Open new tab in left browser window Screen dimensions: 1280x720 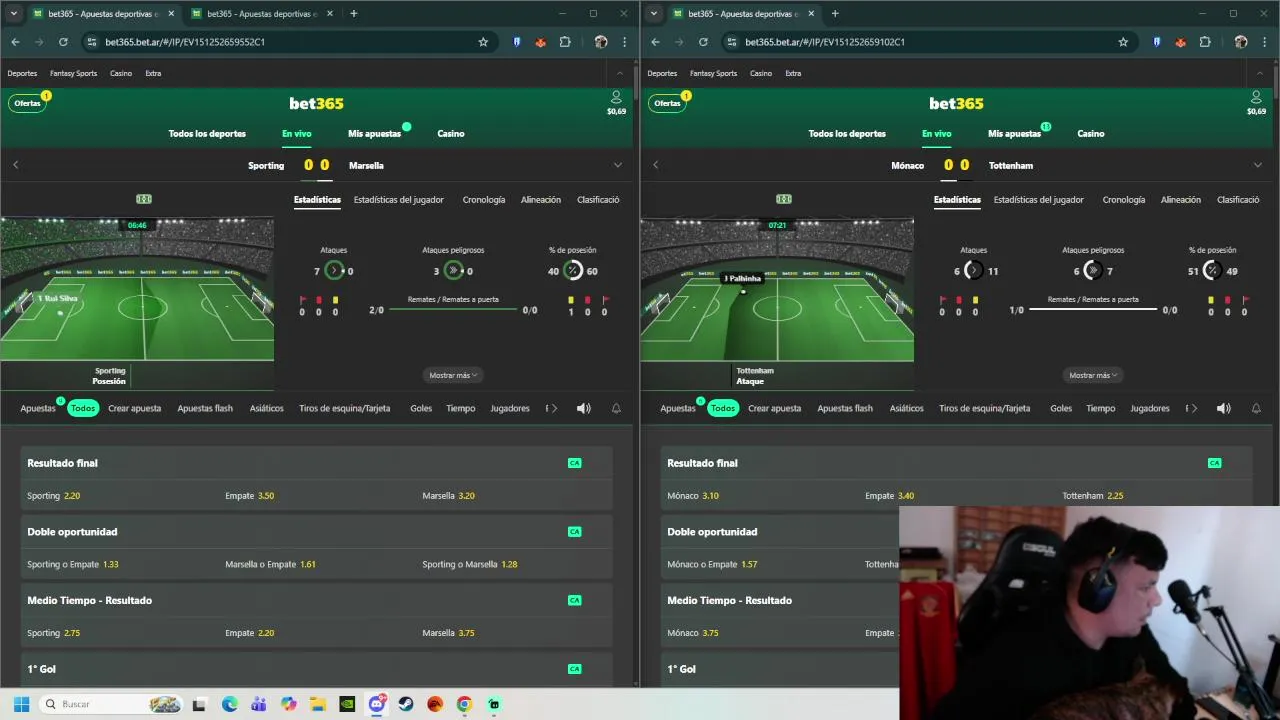click(353, 13)
